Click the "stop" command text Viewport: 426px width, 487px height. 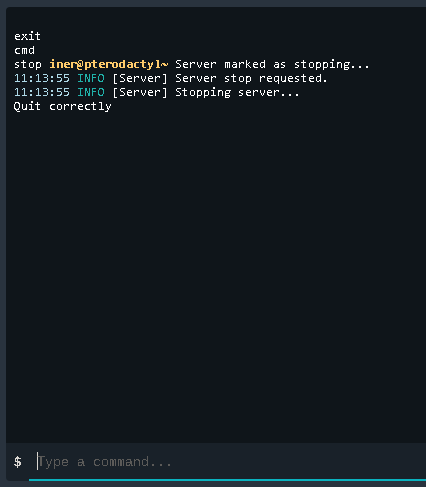pos(28,64)
